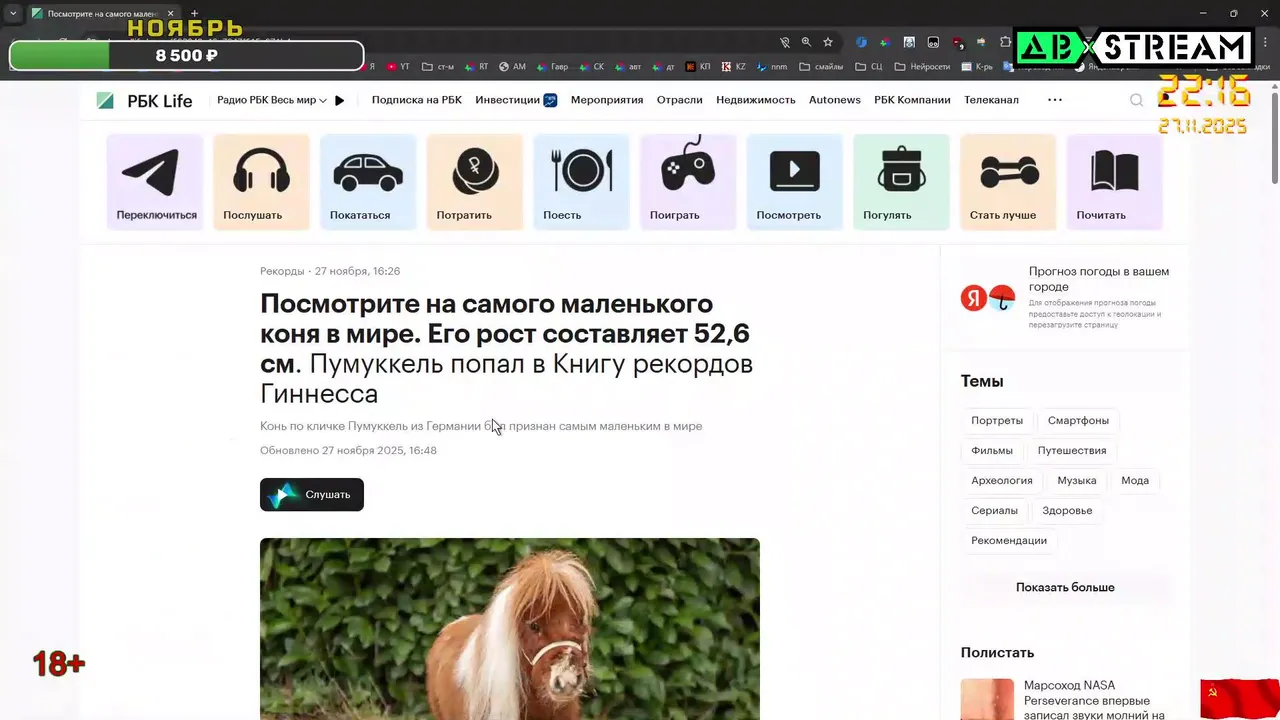
Task: Play Радио РБК with the play icon
Action: (340, 100)
